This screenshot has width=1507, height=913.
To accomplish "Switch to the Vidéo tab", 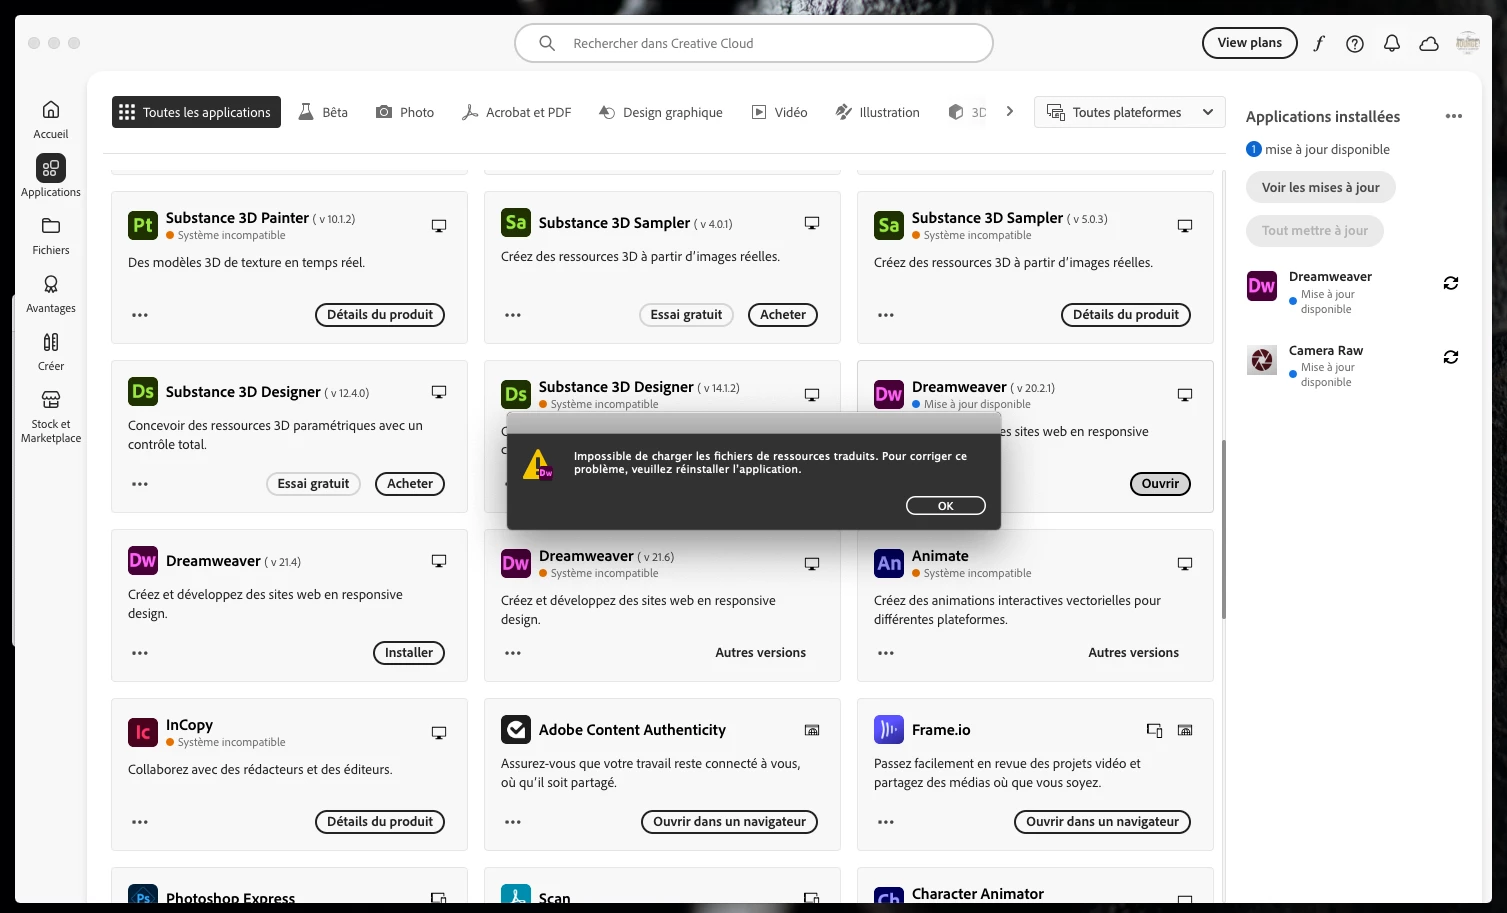I will 780,112.
